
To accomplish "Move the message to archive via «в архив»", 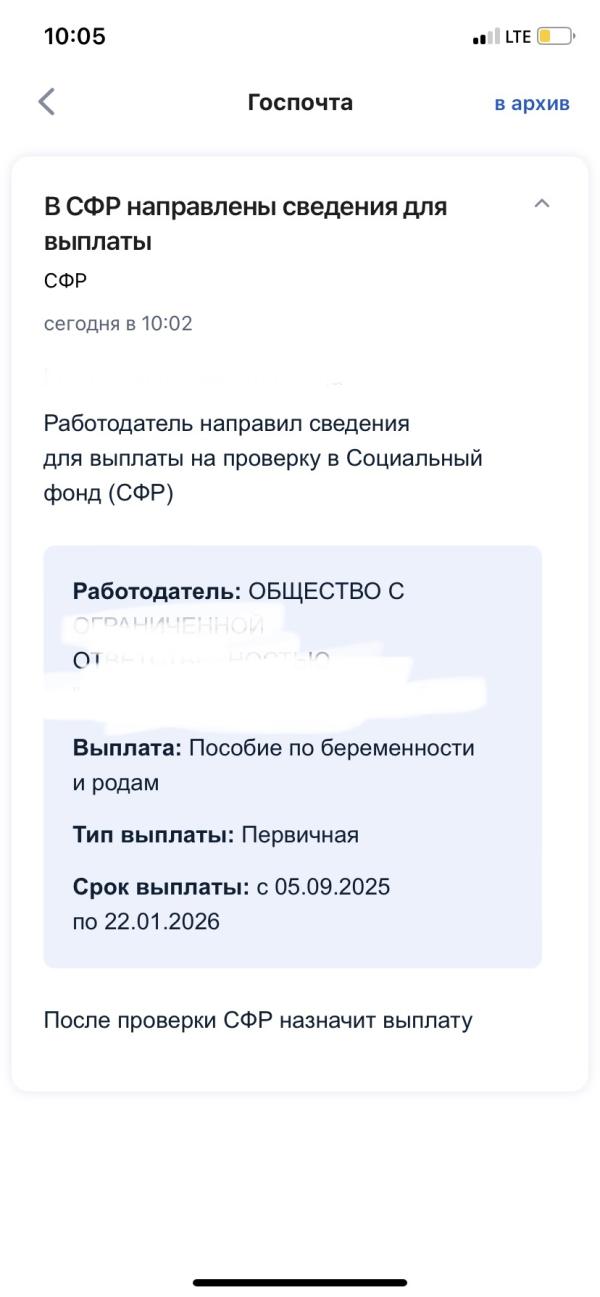I will point(531,103).
